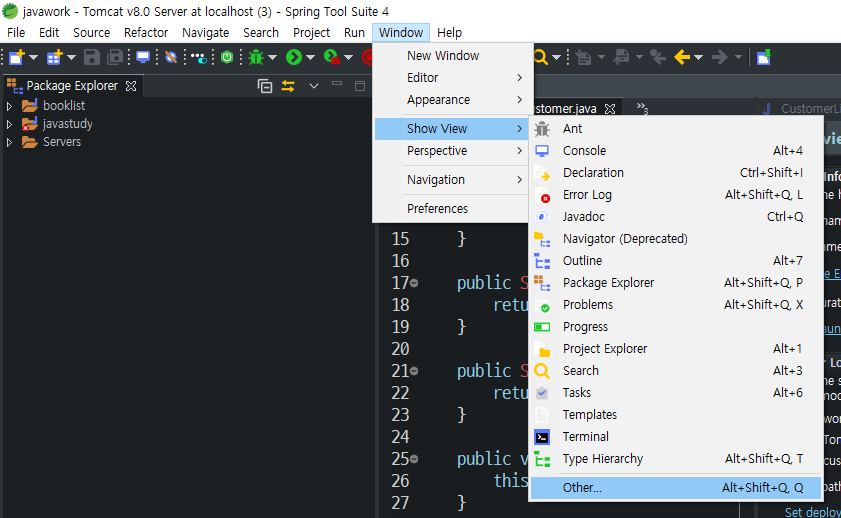The height and width of the screenshot is (518, 841).
Task: Click the Open Console monitor icon
Action: (x=143, y=57)
